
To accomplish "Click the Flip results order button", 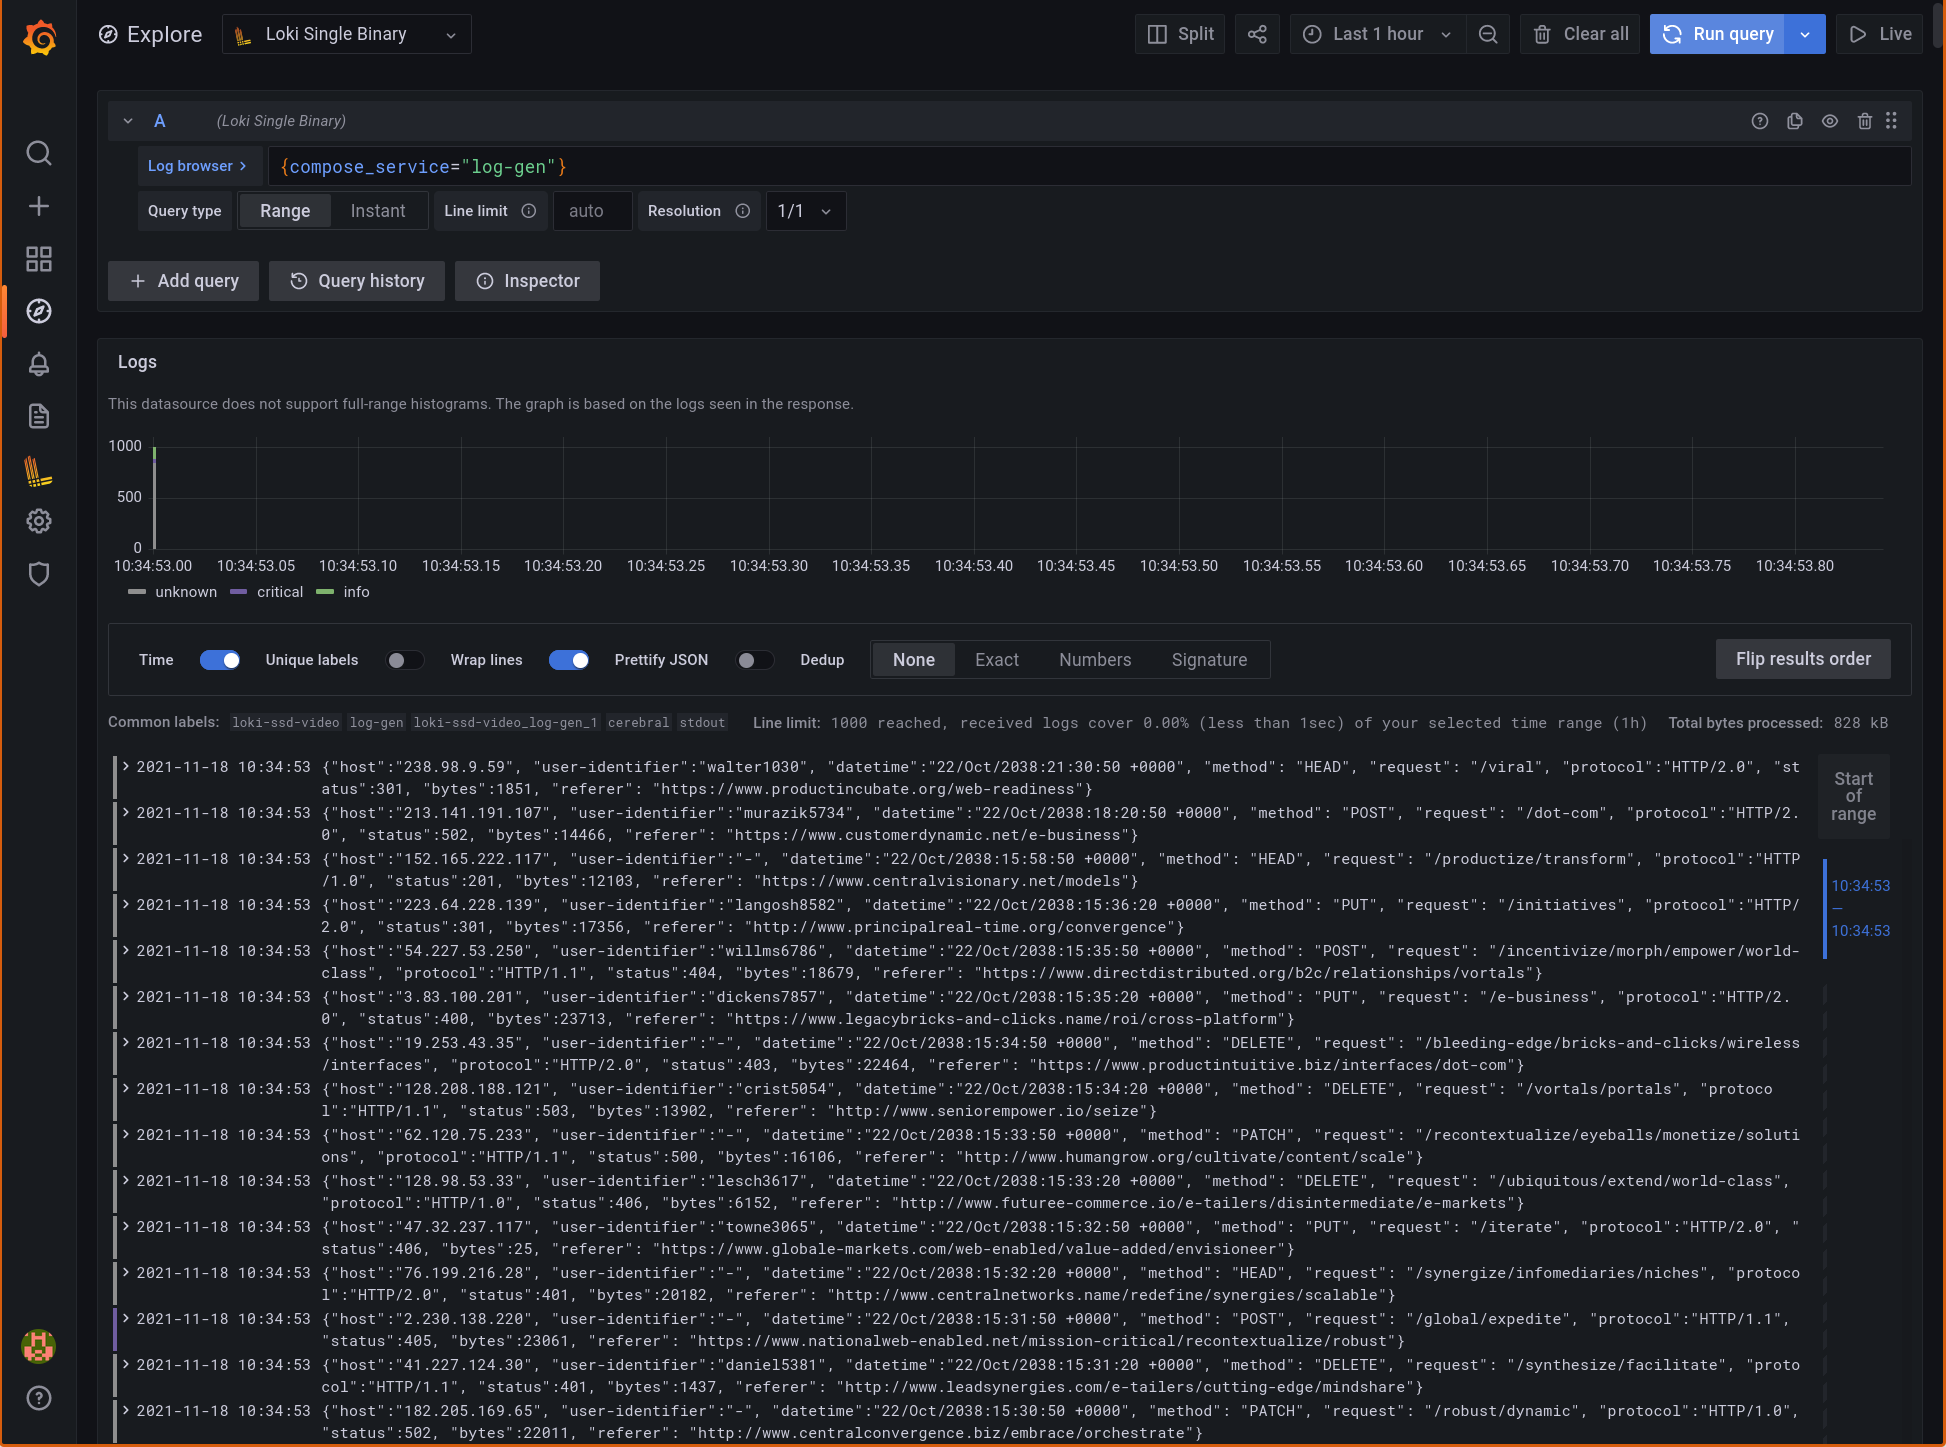I will 1803,659.
